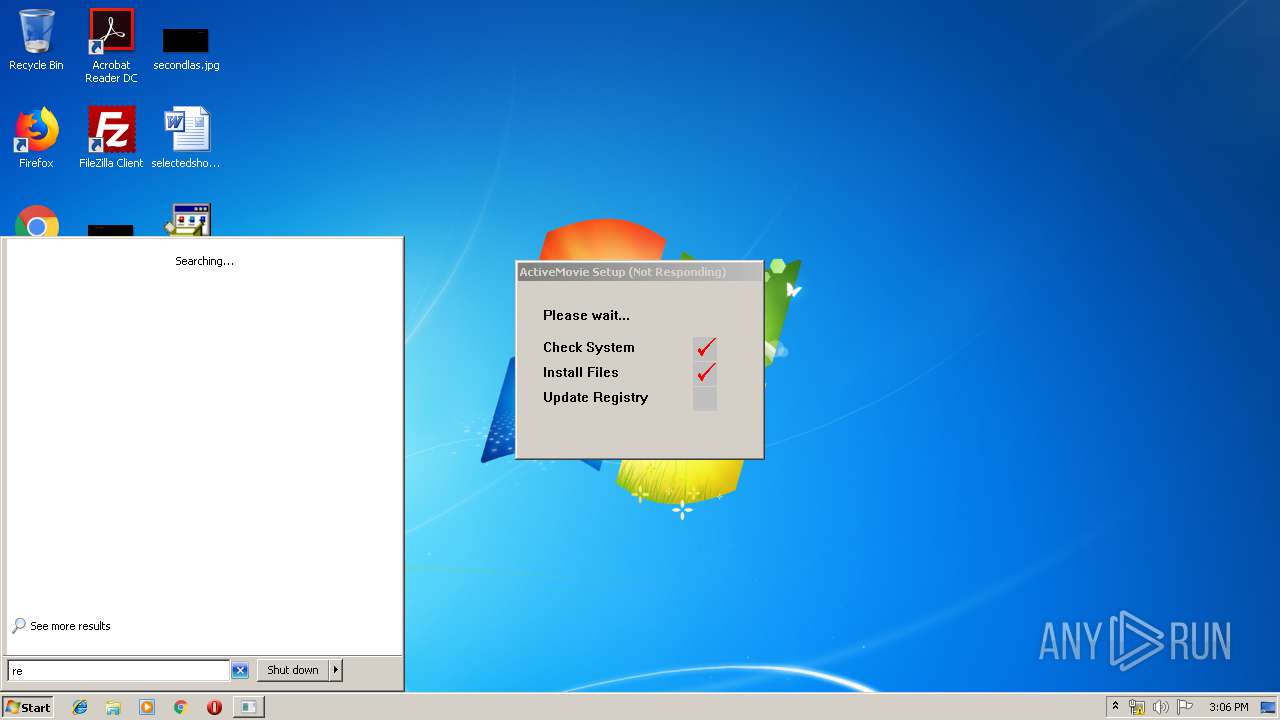This screenshot has width=1280, height=720.
Task: Click the magnifier icon beside See more results
Action: pos(19,626)
